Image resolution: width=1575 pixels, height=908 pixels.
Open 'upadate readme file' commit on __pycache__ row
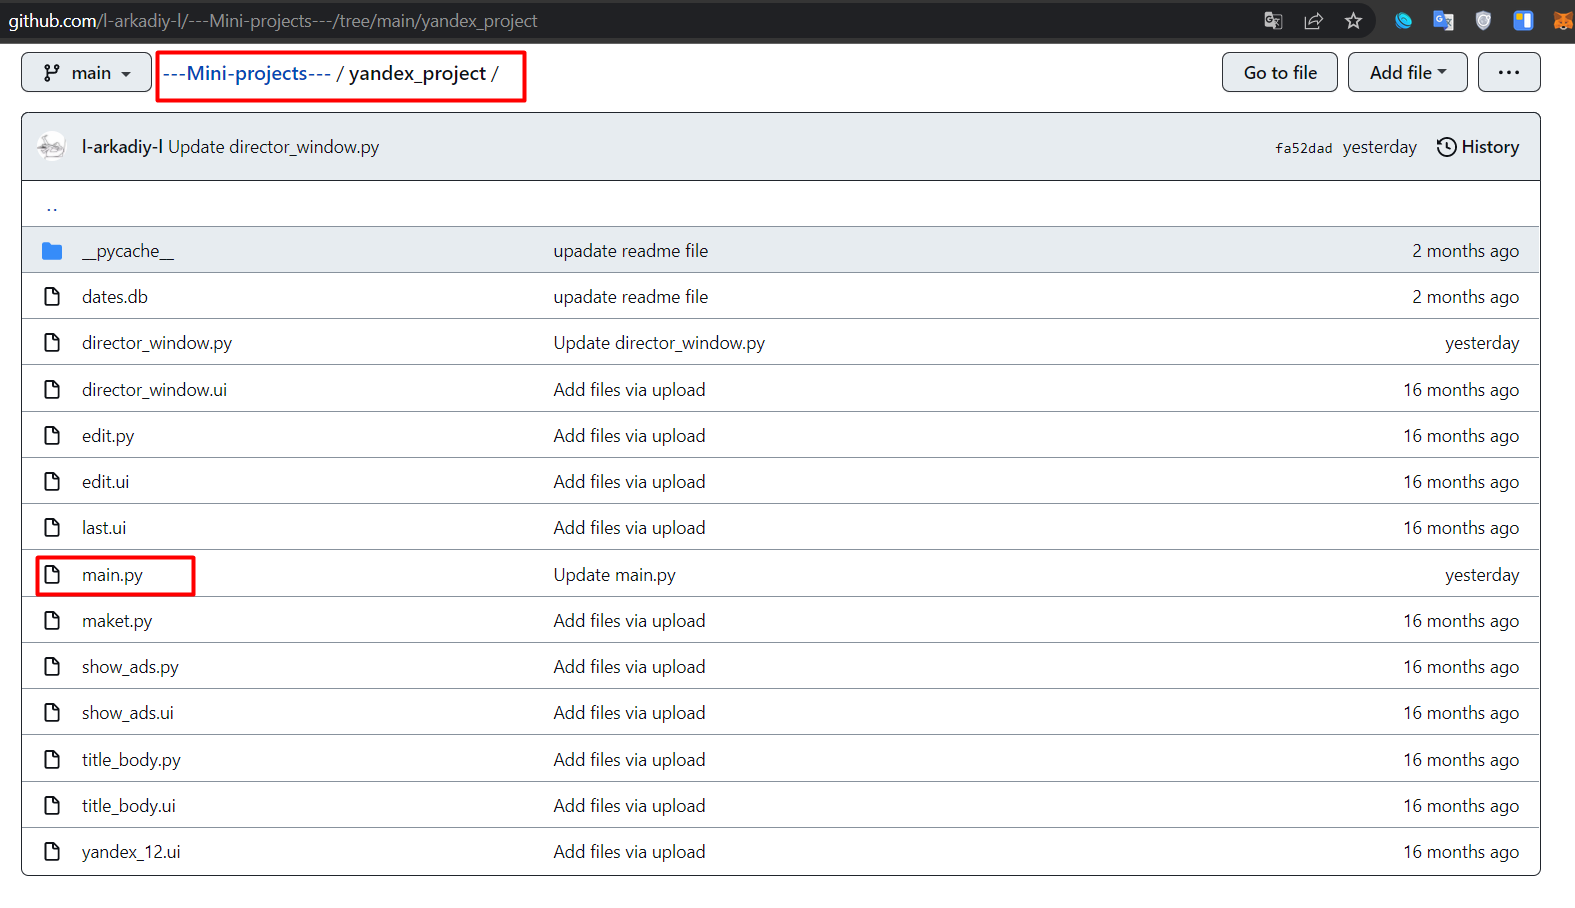point(631,251)
